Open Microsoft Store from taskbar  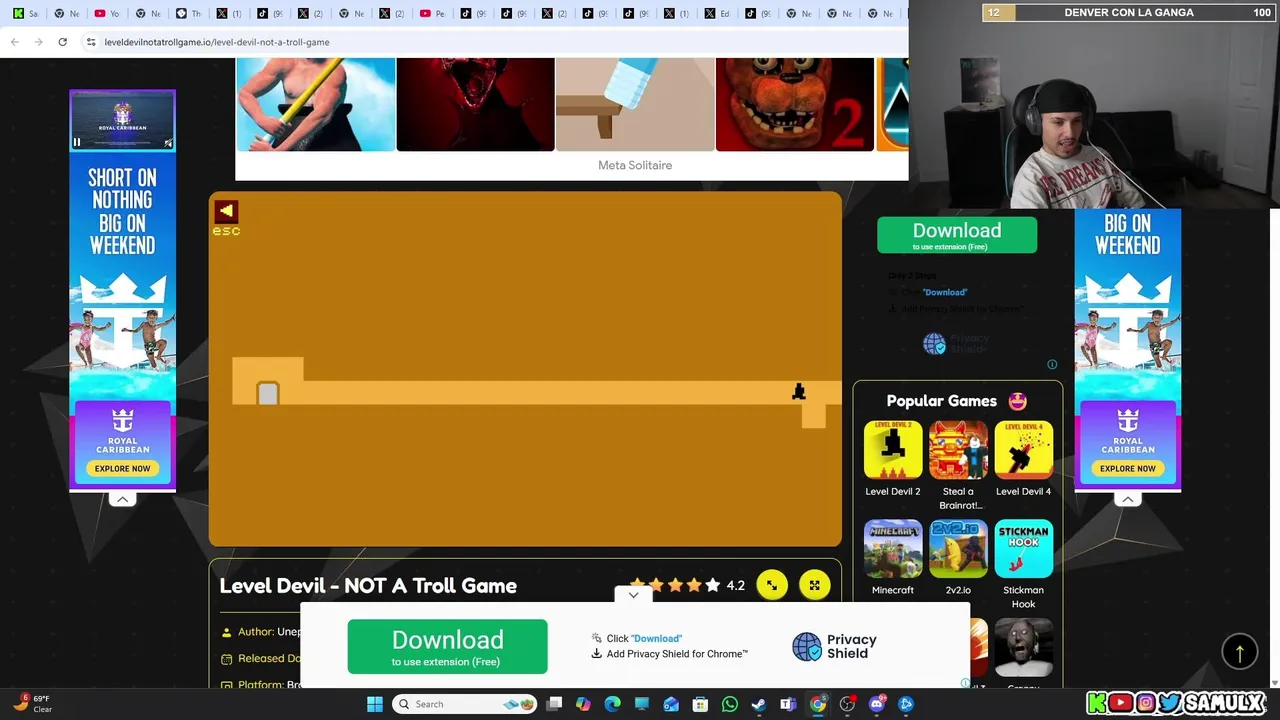point(700,704)
